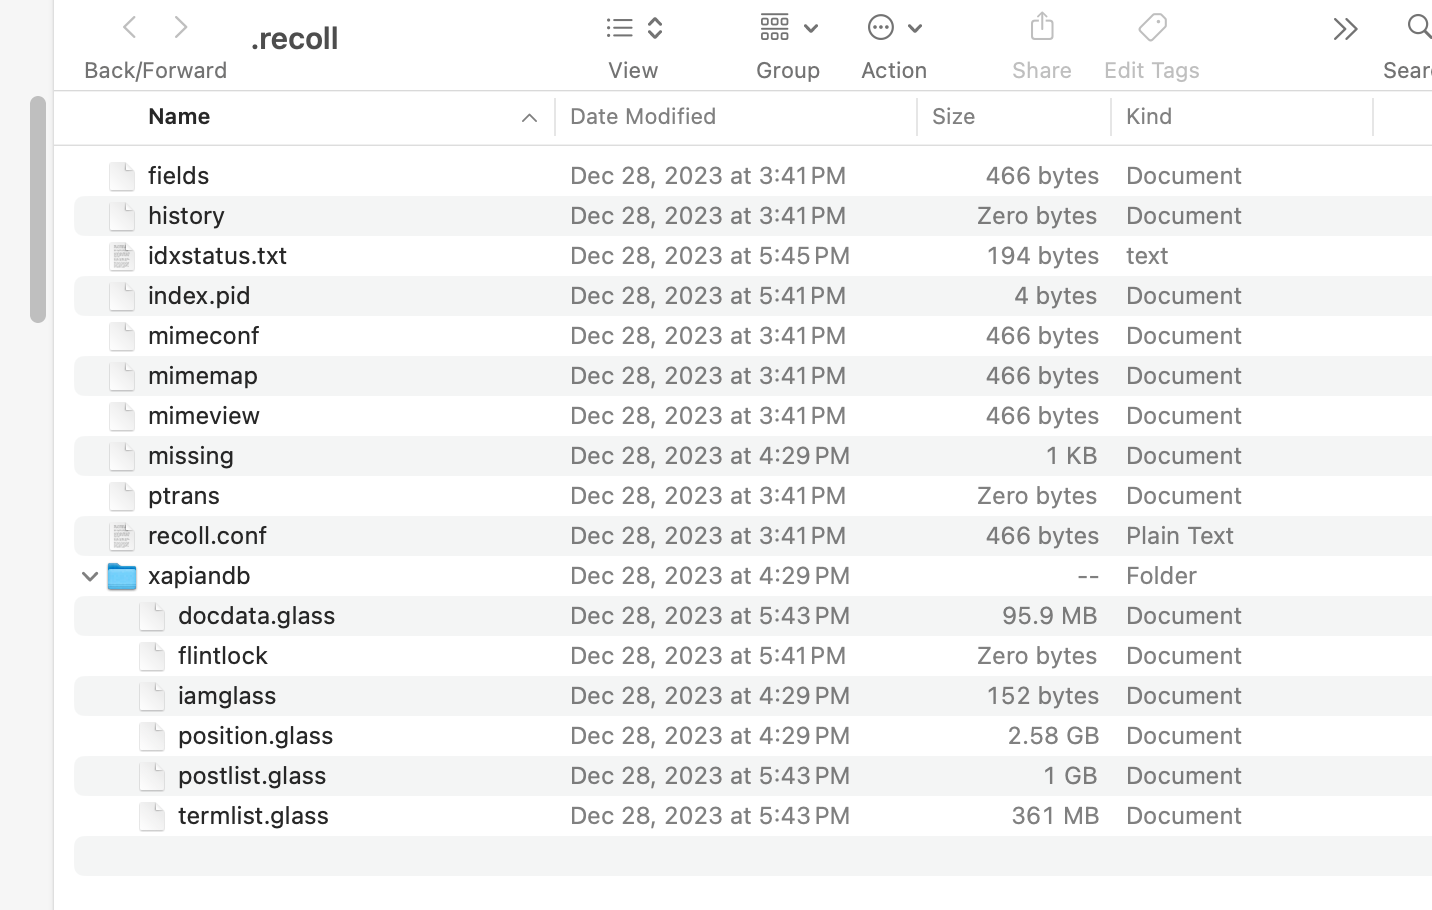Click the Edit Tags icon
Screen dimensions: 1432x910
pyautogui.click(x=1152, y=27)
